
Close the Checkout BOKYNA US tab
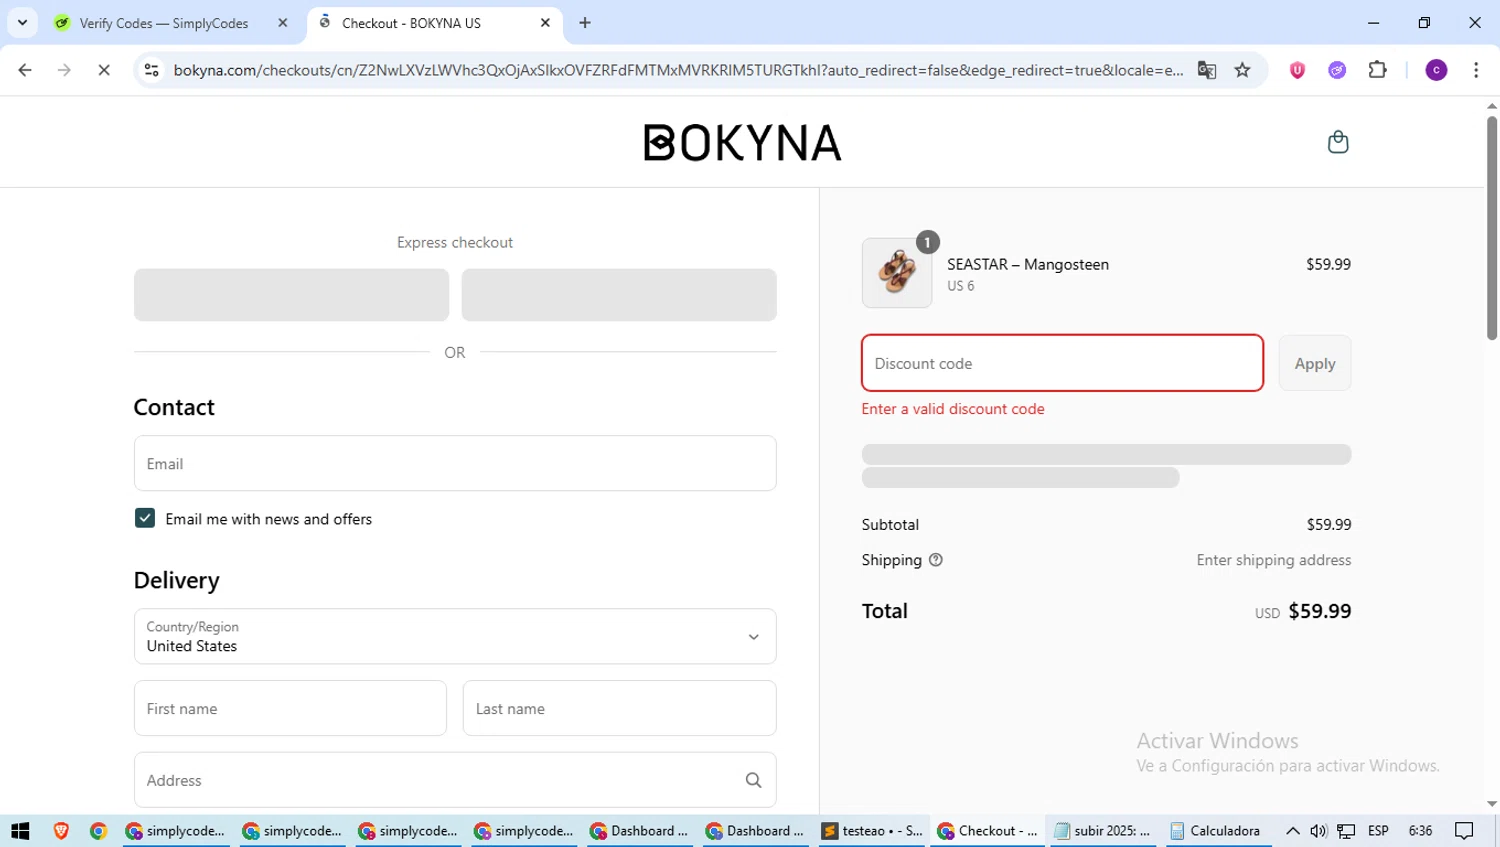[x=545, y=23]
